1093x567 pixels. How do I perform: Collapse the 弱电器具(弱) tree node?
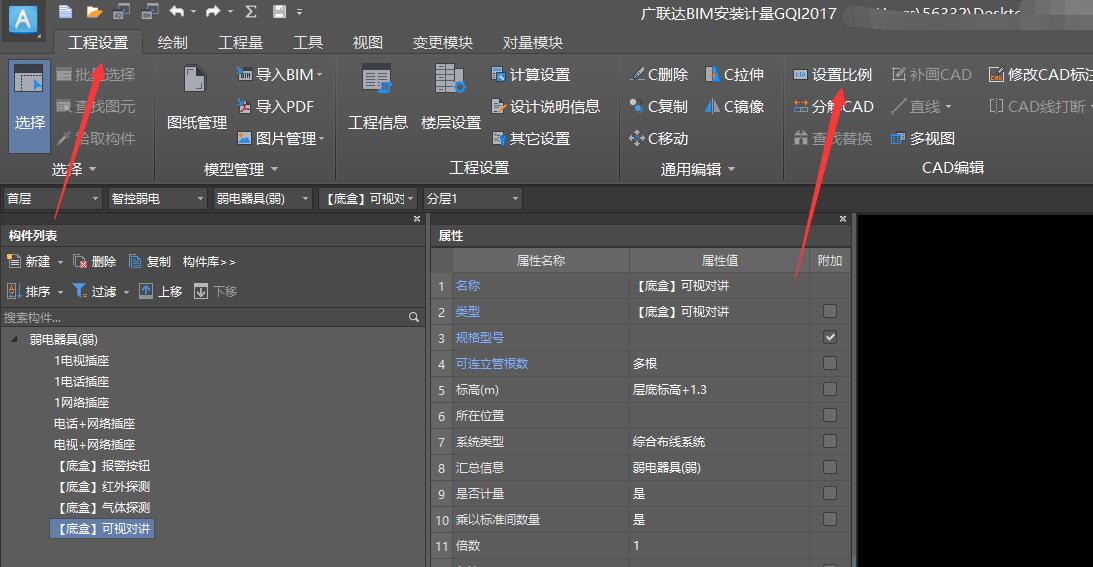pyautogui.click(x=15, y=340)
